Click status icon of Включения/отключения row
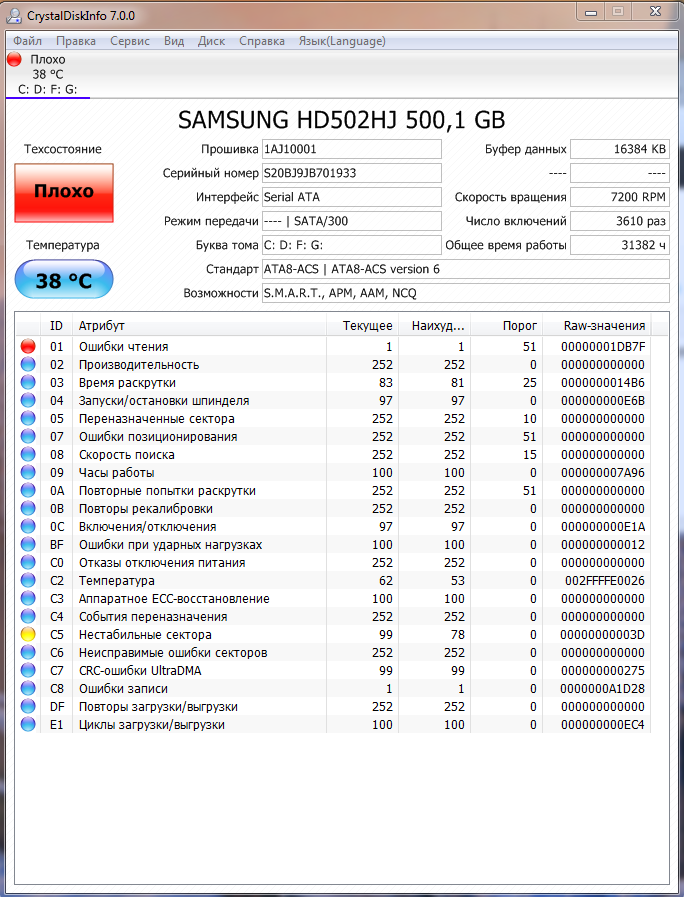Image resolution: width=684 pixels, height=897 pixels. click(28, 526)
